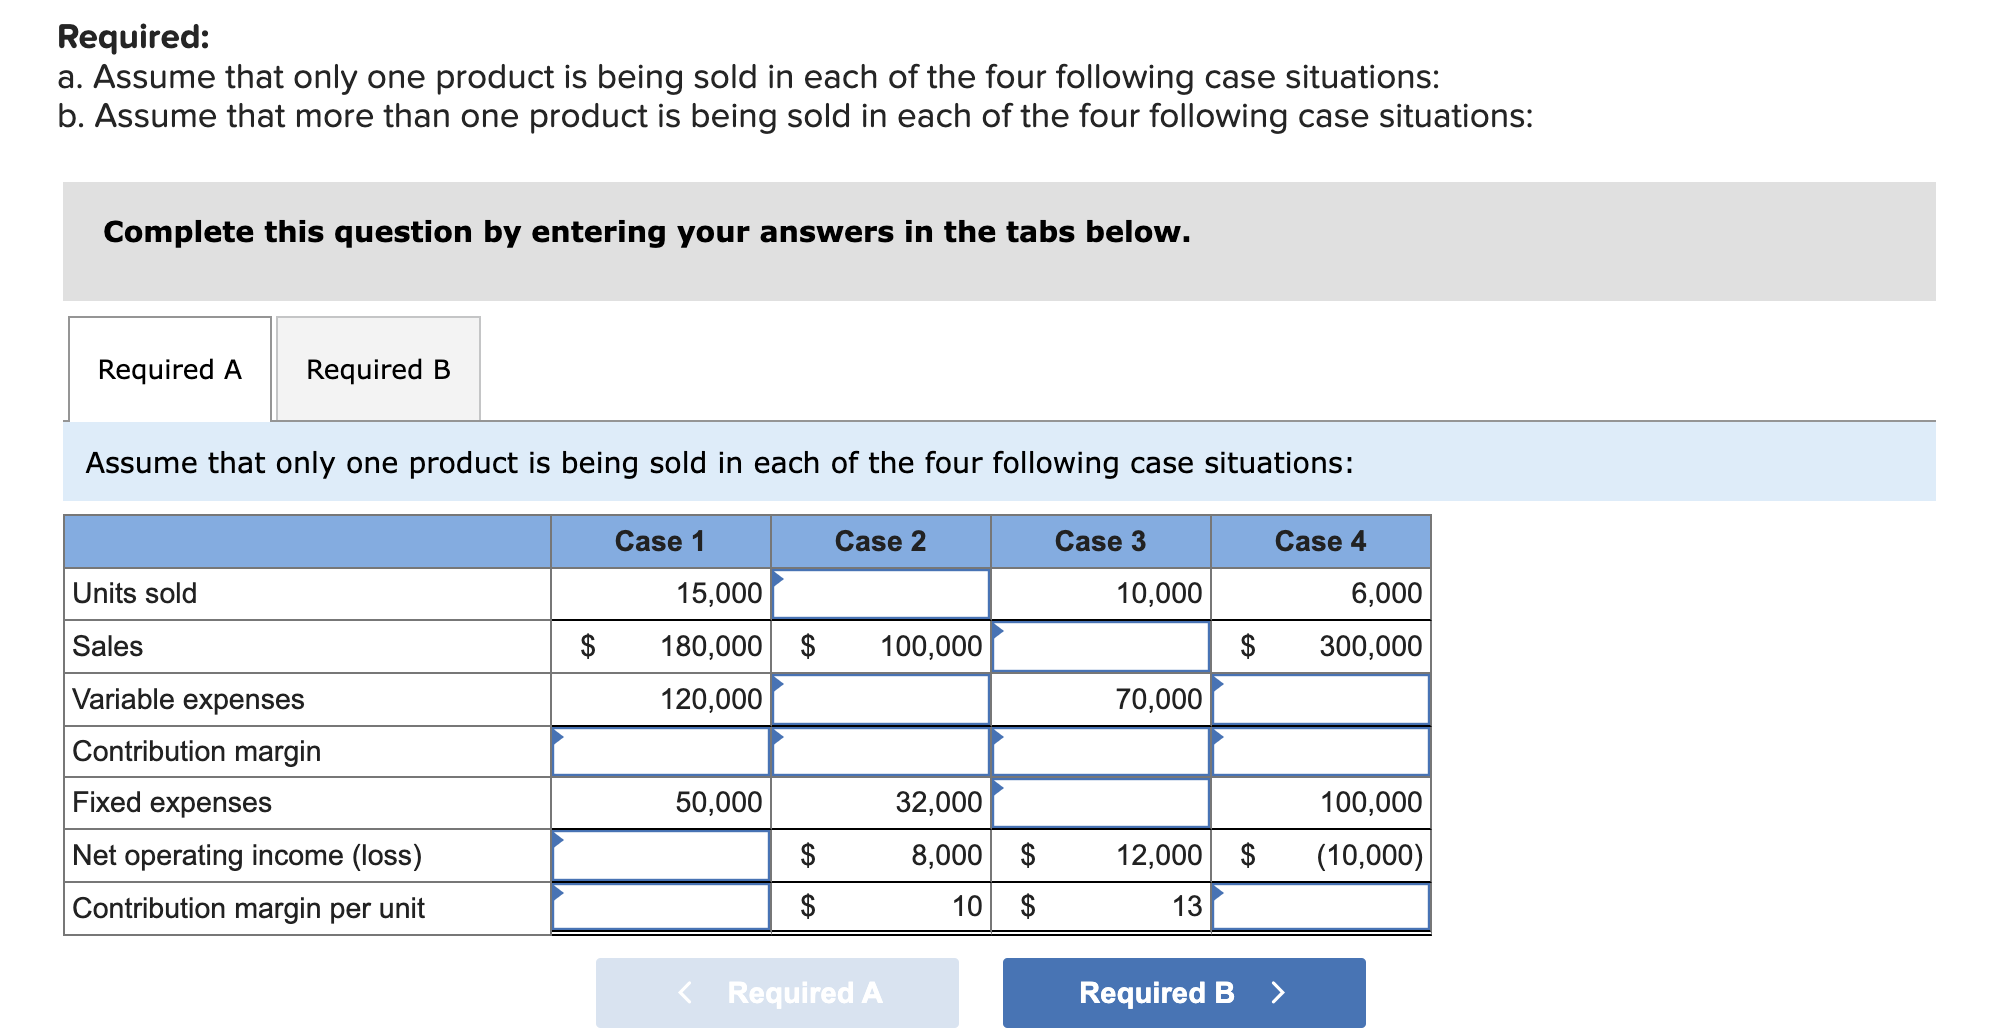
Task: Click the Required A back navigation button
Action: (x=776, y=992)
